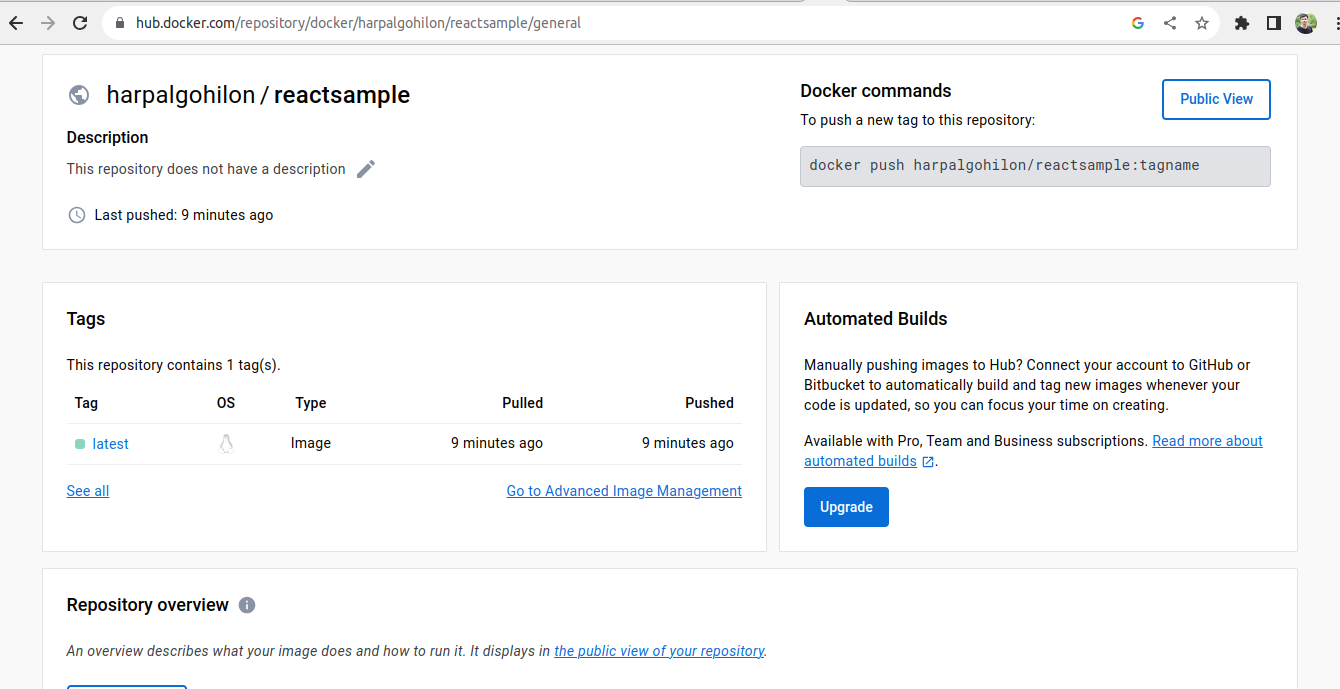Open the public view of your repository link
The image size is (1340, 689).
pyautogui.click(x=659, y=651)
